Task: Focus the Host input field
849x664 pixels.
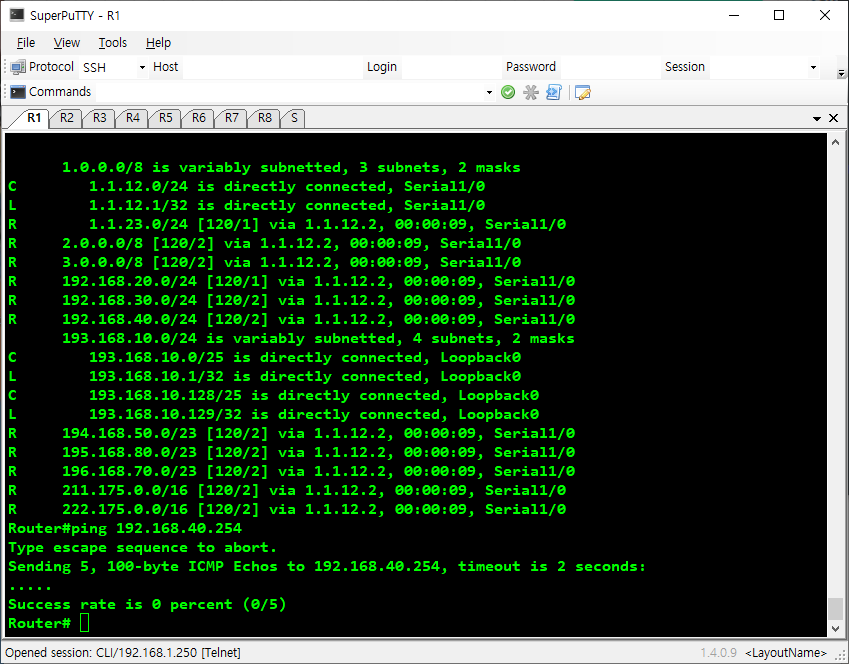Action: (272, 67)
